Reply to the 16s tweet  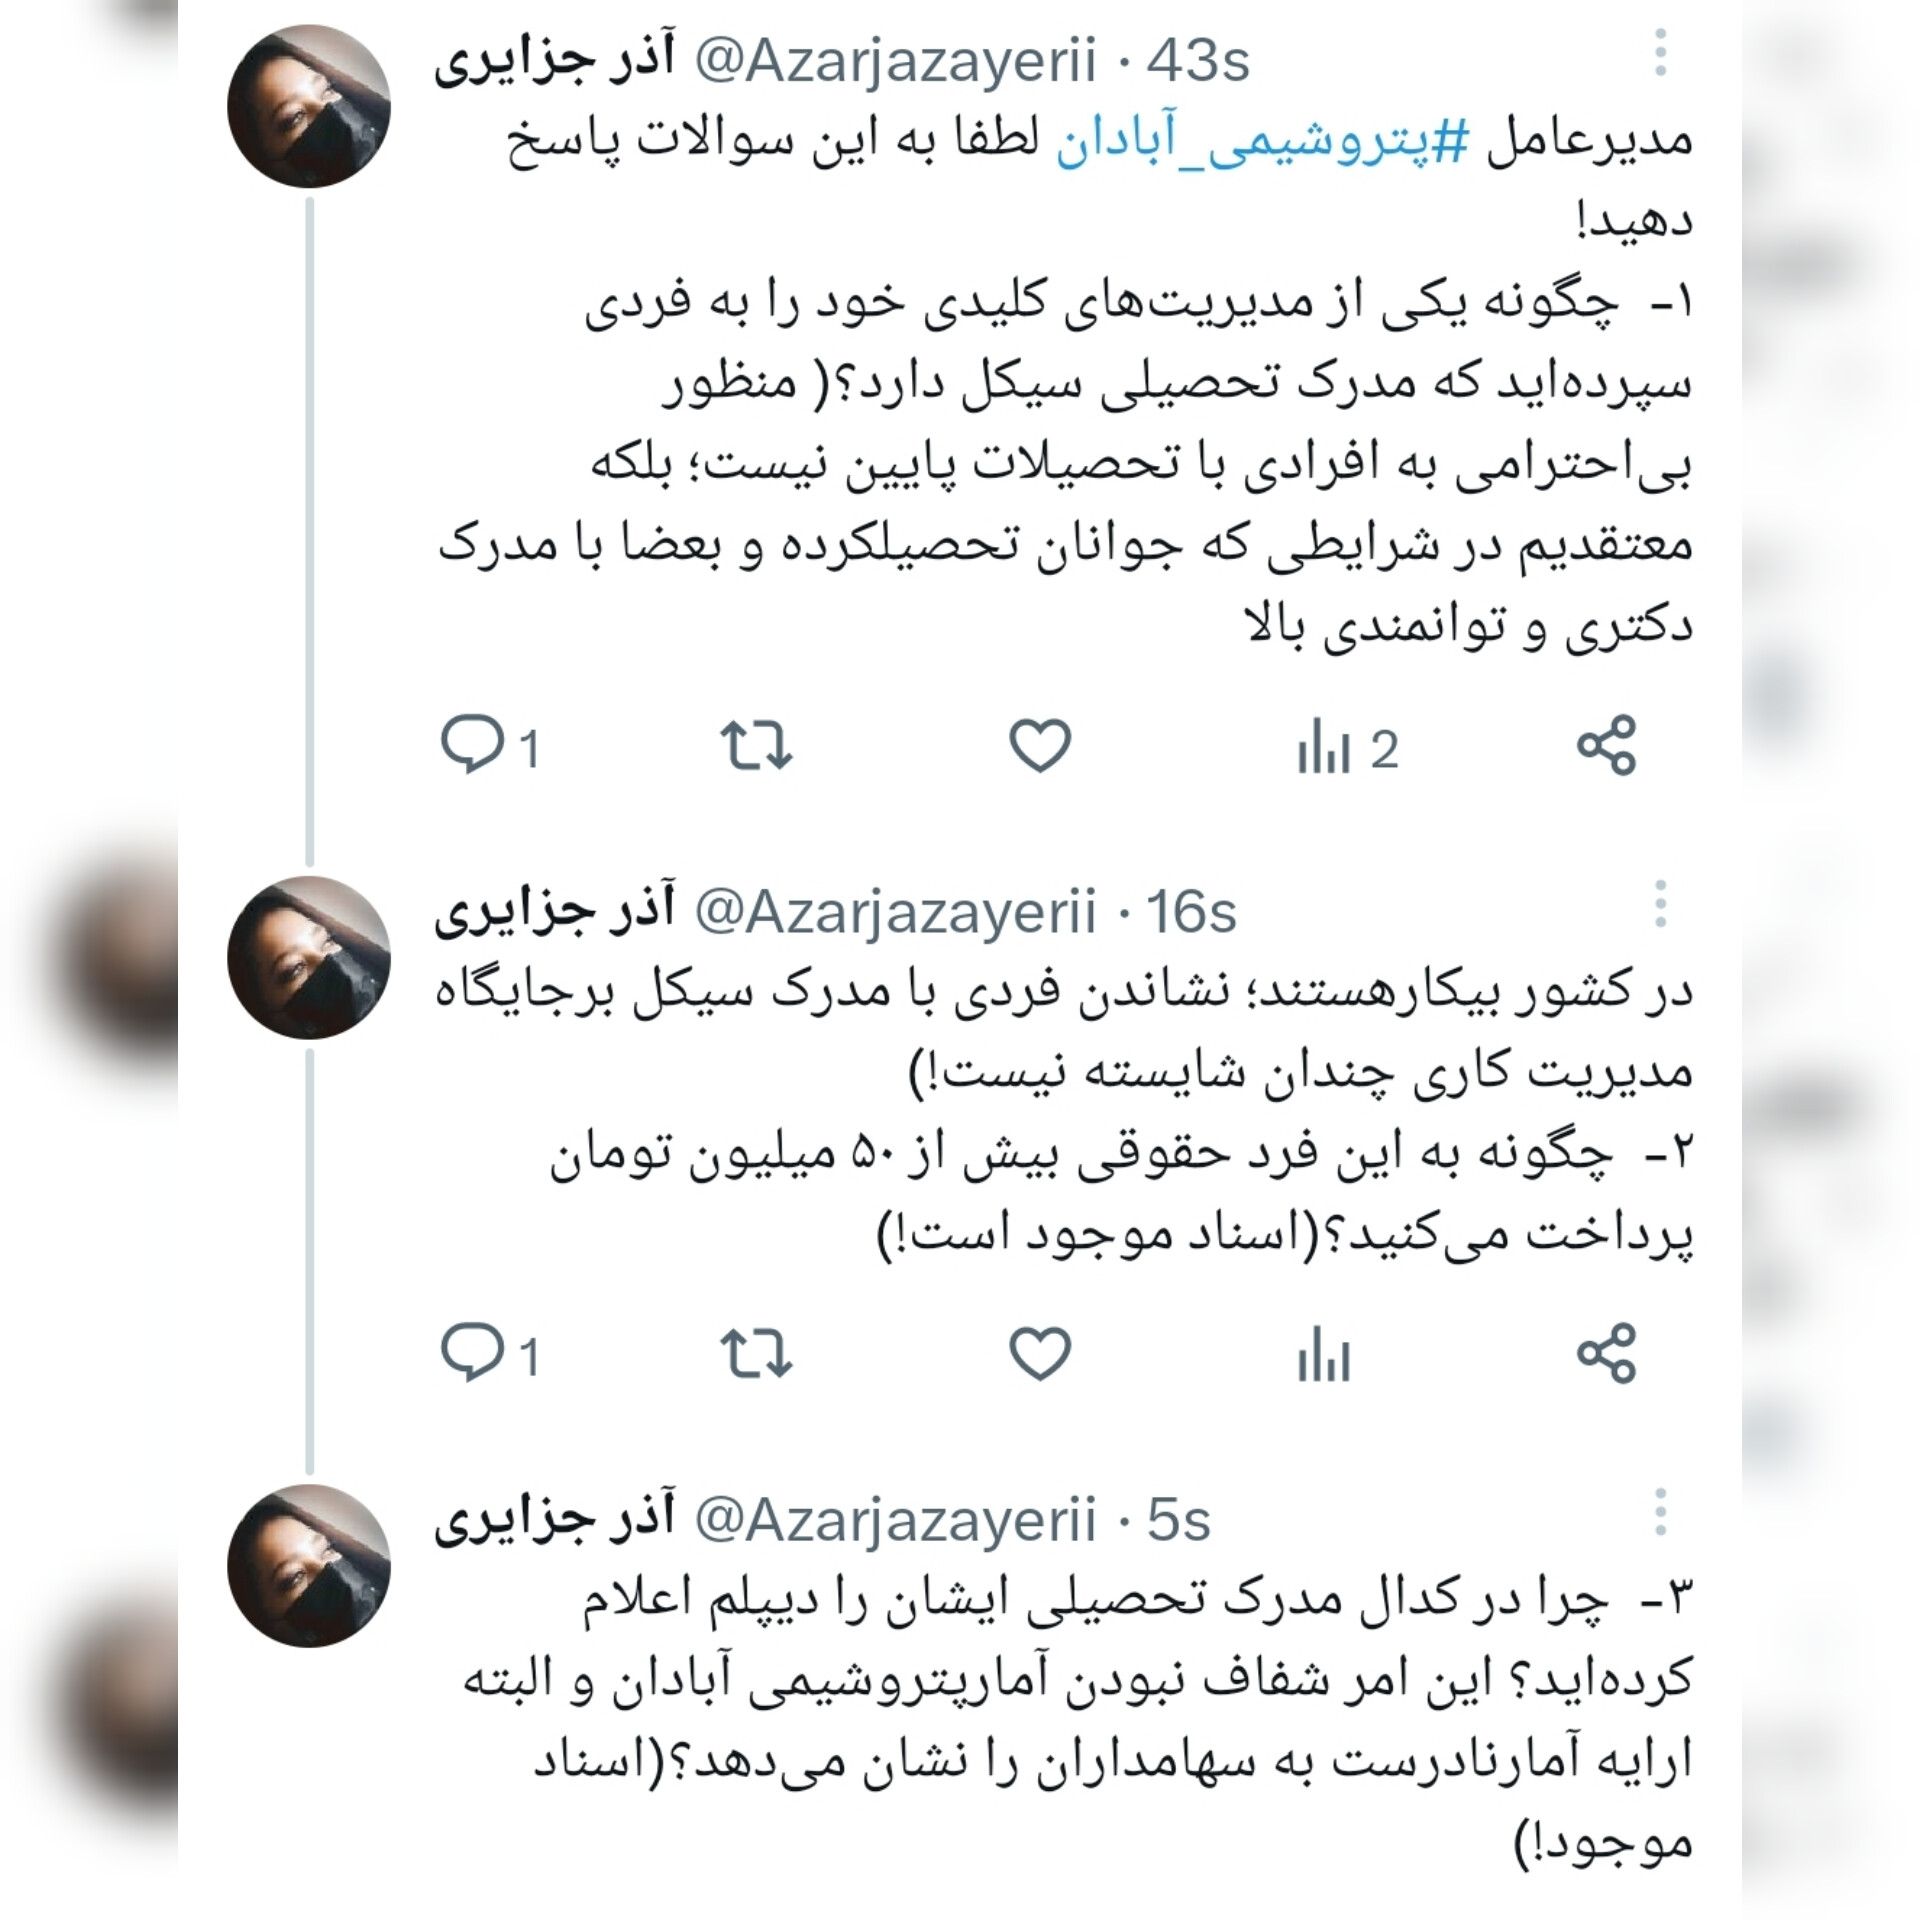pos(490,1354)
